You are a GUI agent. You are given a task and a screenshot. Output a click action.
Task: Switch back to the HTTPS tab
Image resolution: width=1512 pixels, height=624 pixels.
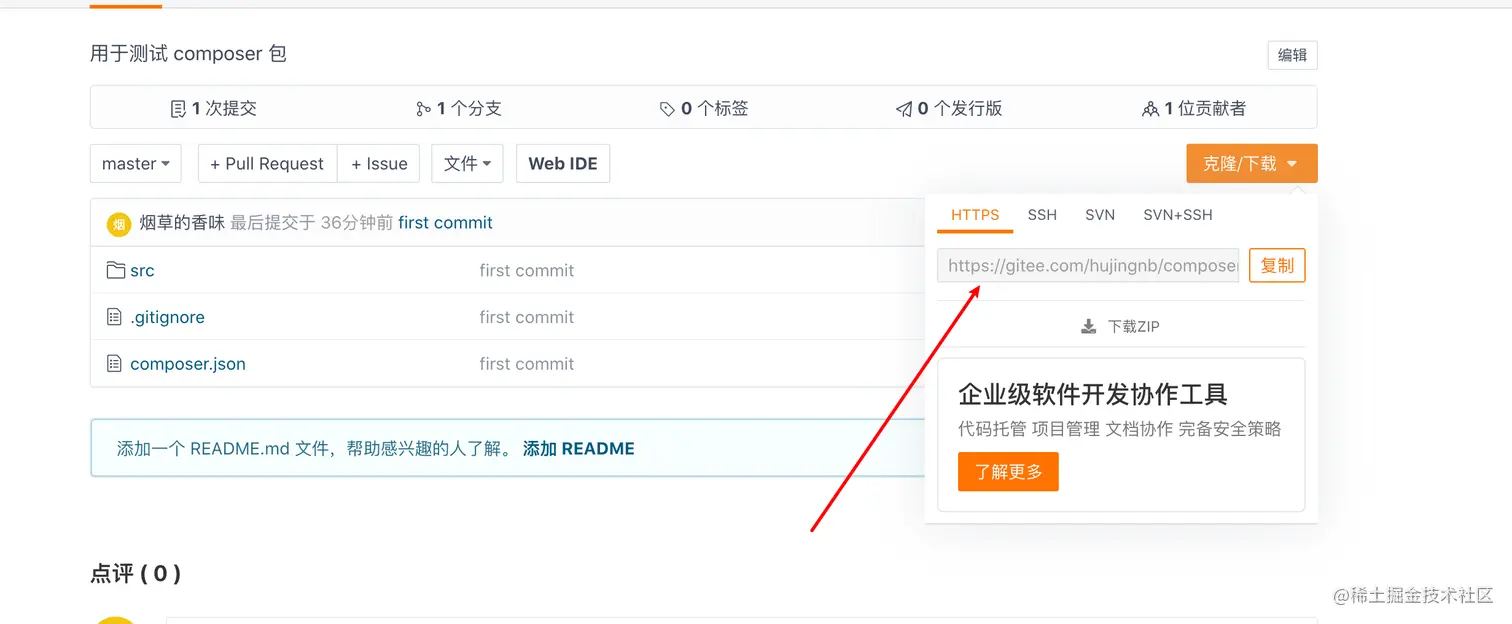(x=973, y=215)
